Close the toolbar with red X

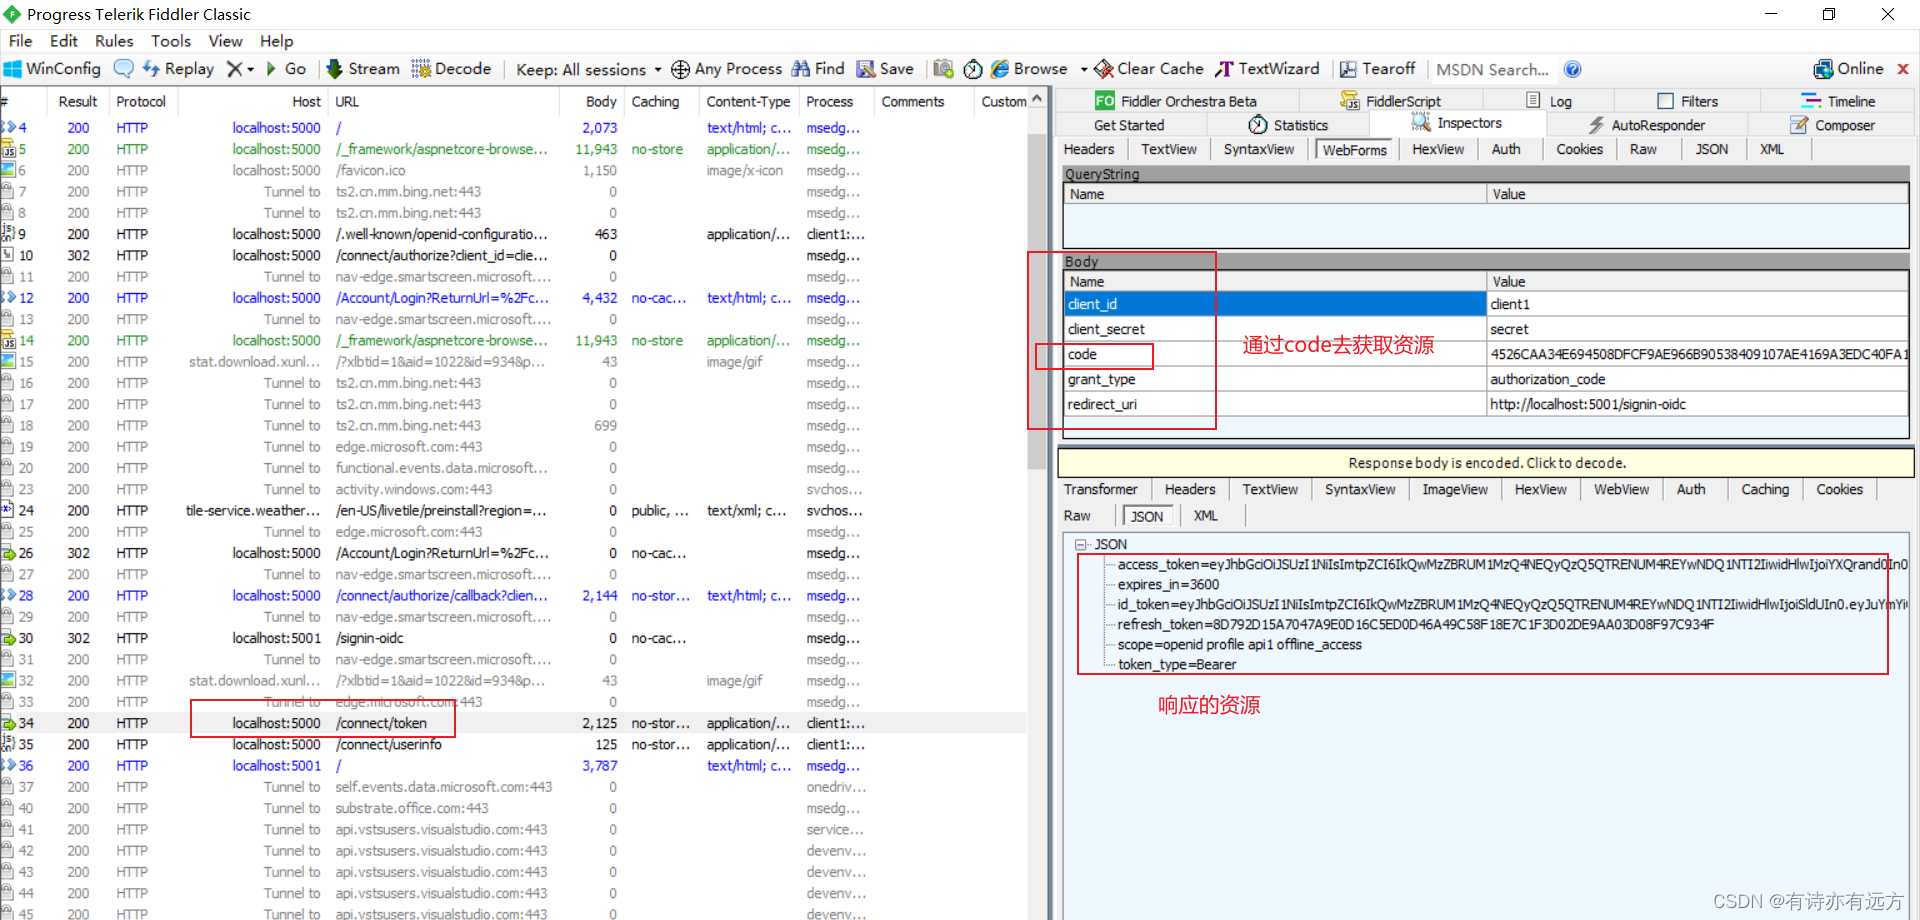pyautogui.click(x=1903, y=69)
